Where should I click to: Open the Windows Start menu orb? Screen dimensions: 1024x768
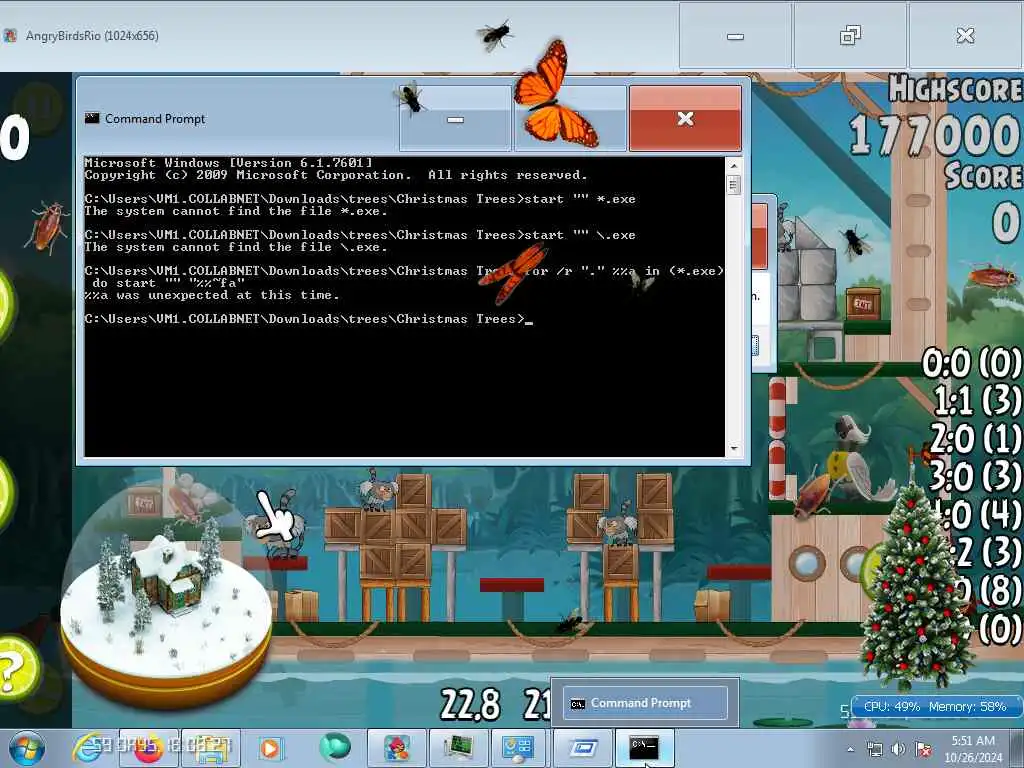click(x=26, y=748)
